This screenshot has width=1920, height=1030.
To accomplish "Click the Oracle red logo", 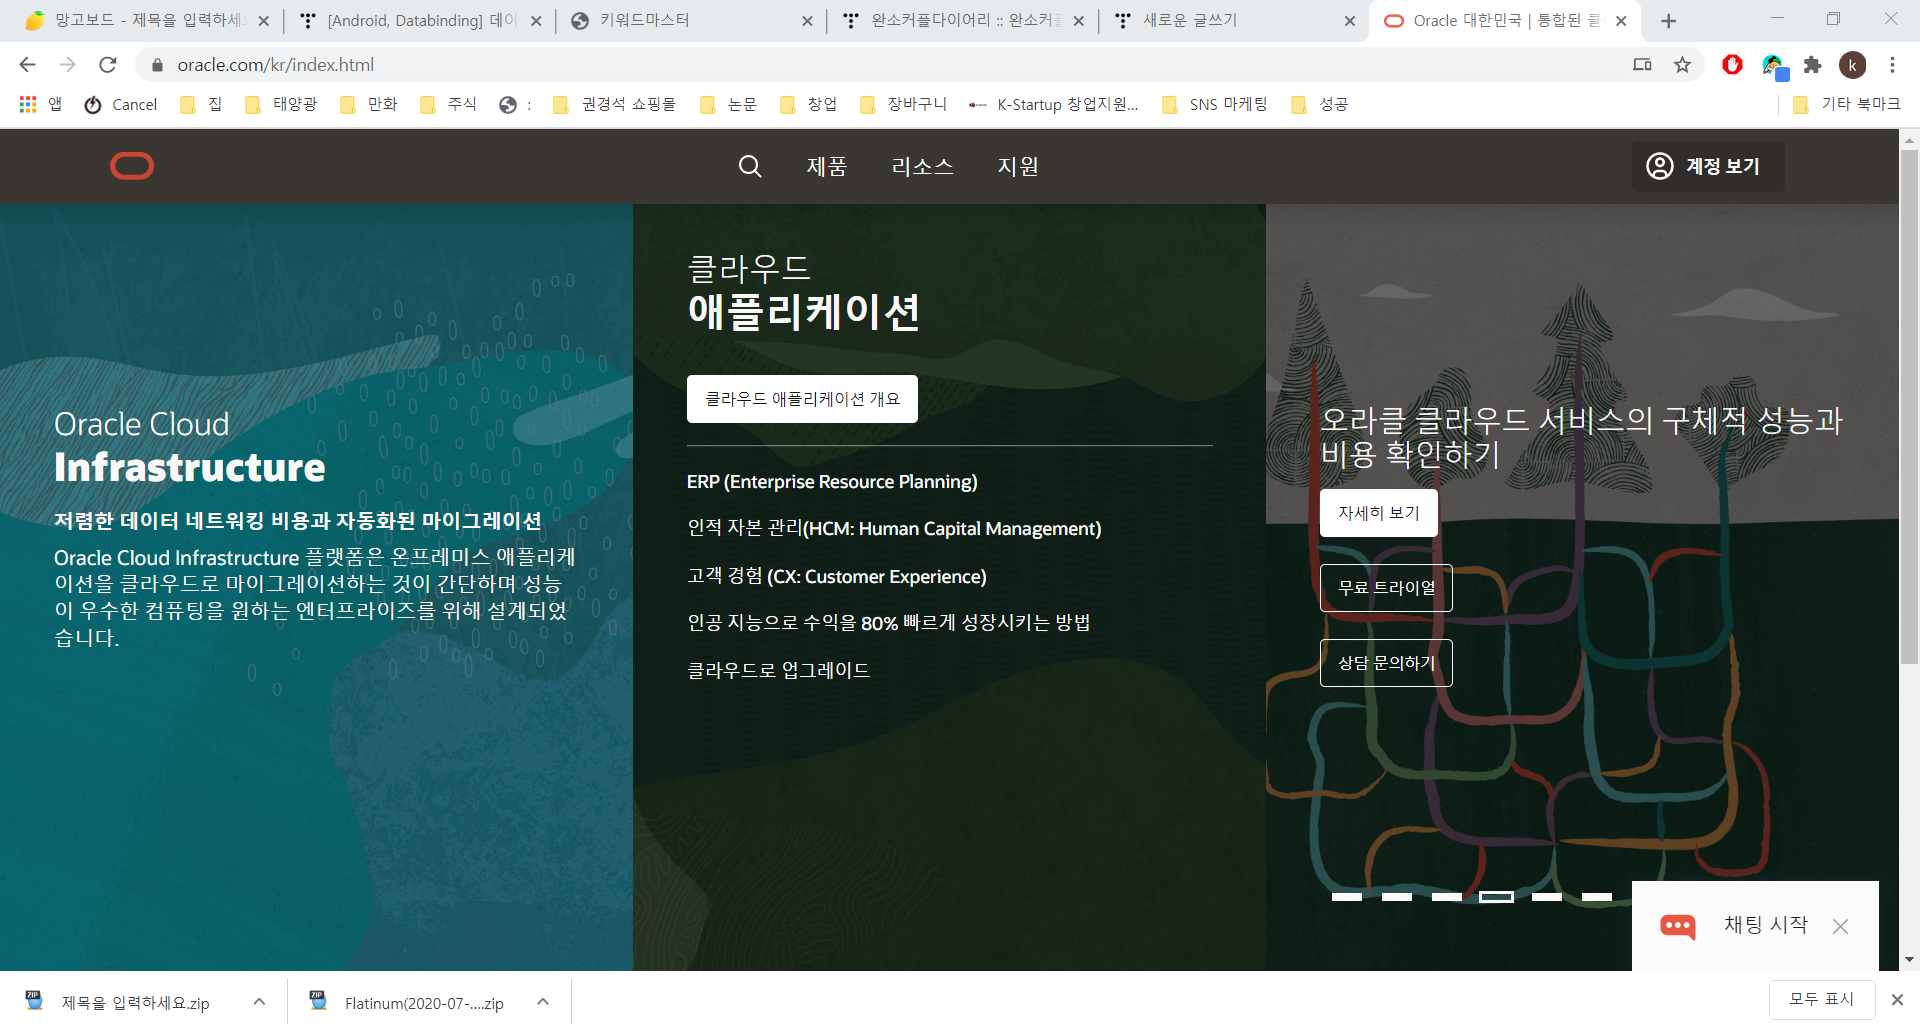I will (132, 166).
